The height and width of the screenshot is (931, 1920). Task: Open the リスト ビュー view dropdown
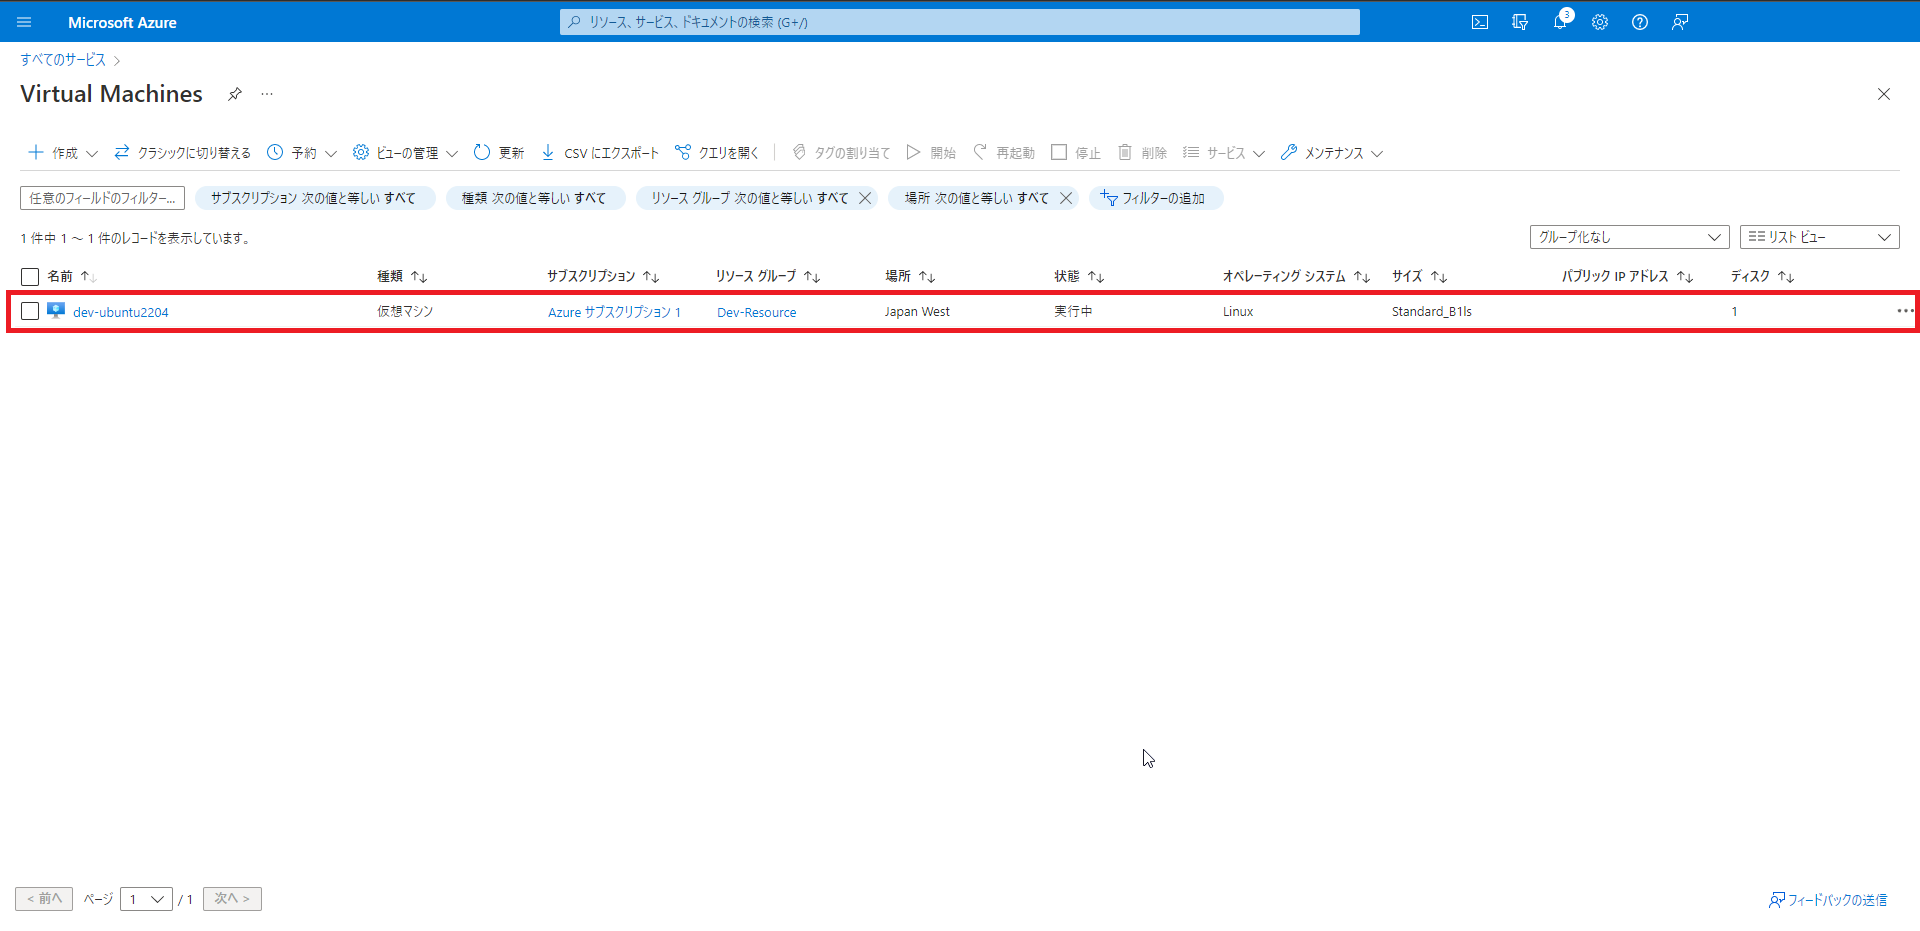click(x=1819, y=237)
